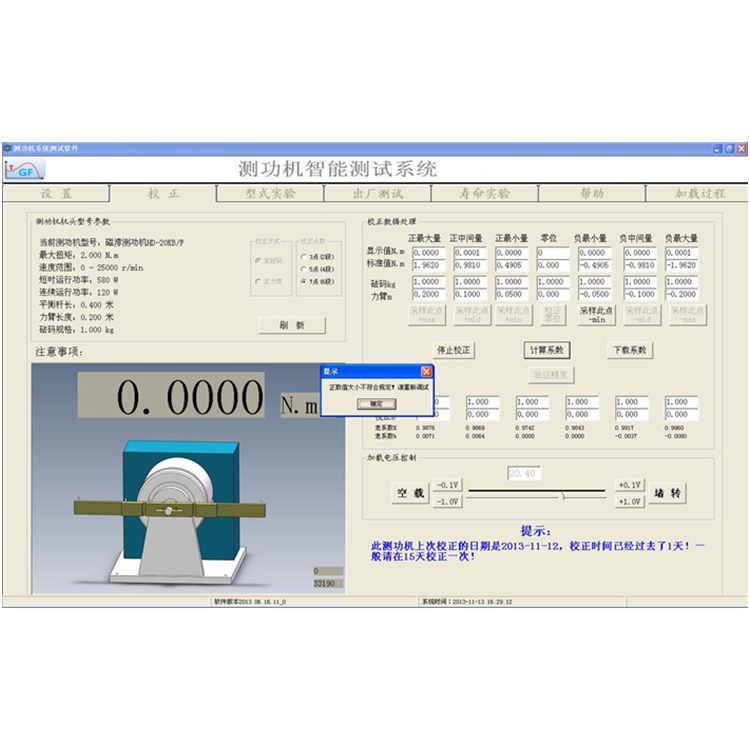Click the 校正零位 button
This screenshot has width=750, height=750.
553,315
